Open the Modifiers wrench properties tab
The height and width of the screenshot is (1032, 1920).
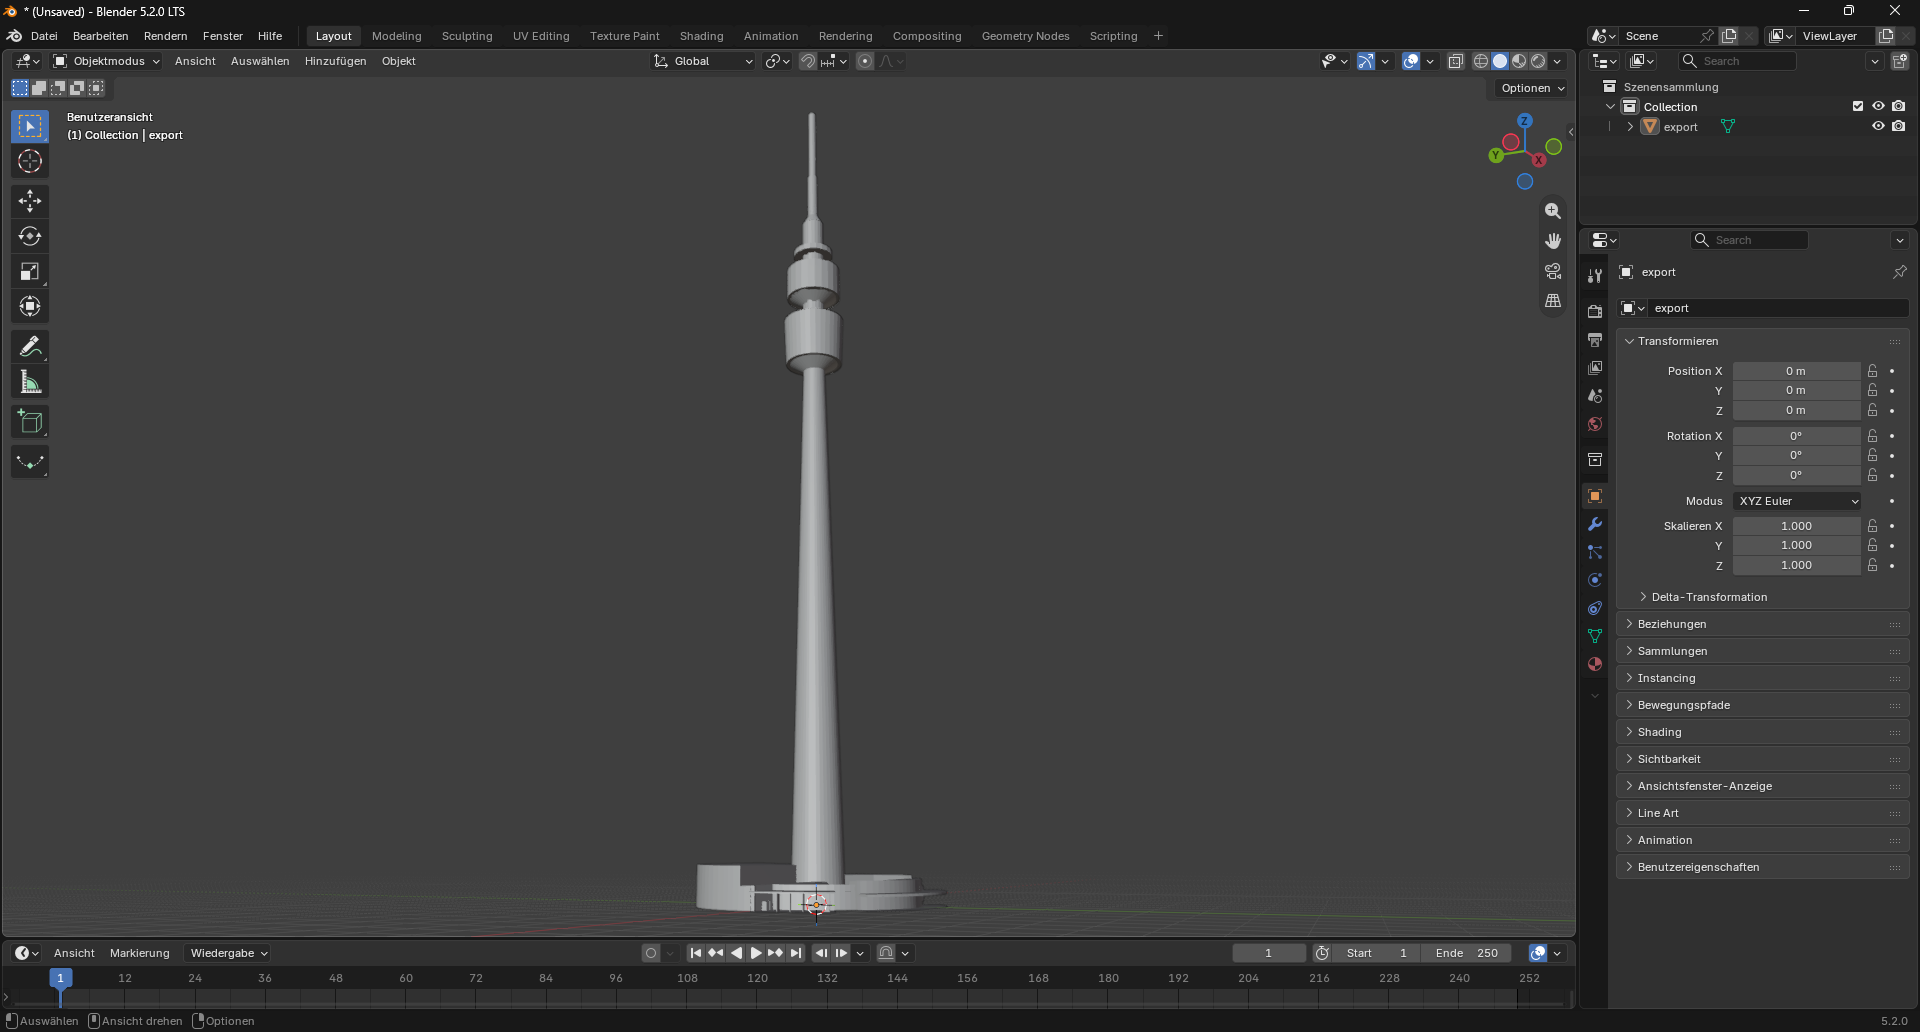pyautogui.click(x=1595, y=524)
